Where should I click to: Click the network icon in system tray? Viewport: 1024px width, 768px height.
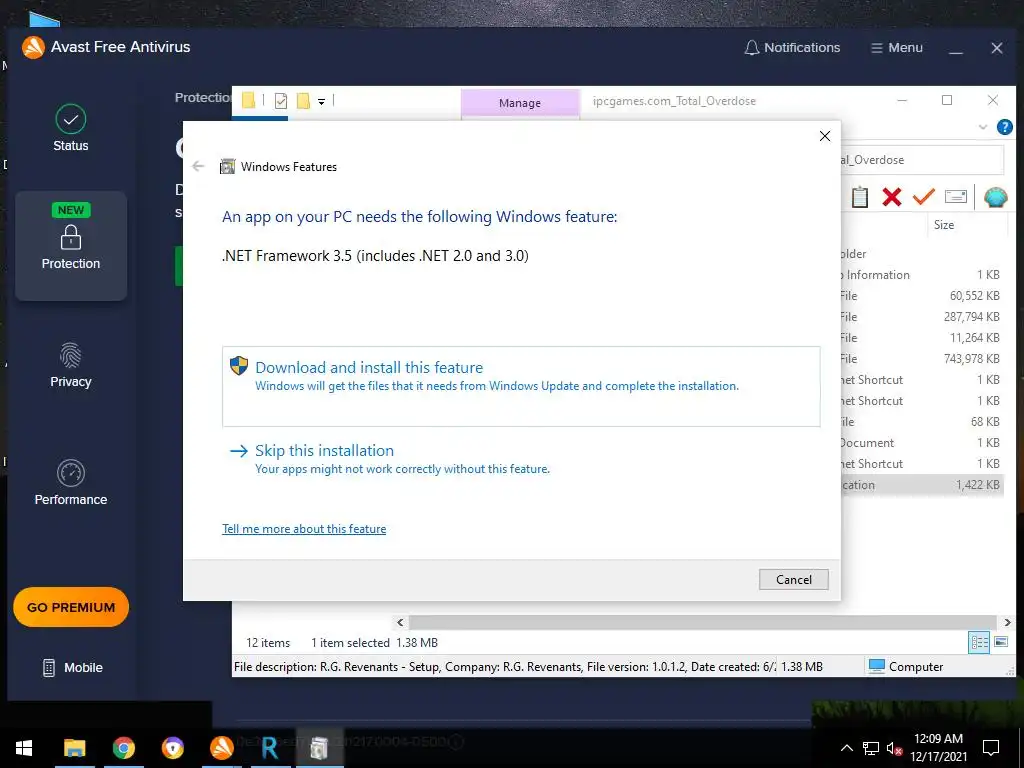[871, 748]
